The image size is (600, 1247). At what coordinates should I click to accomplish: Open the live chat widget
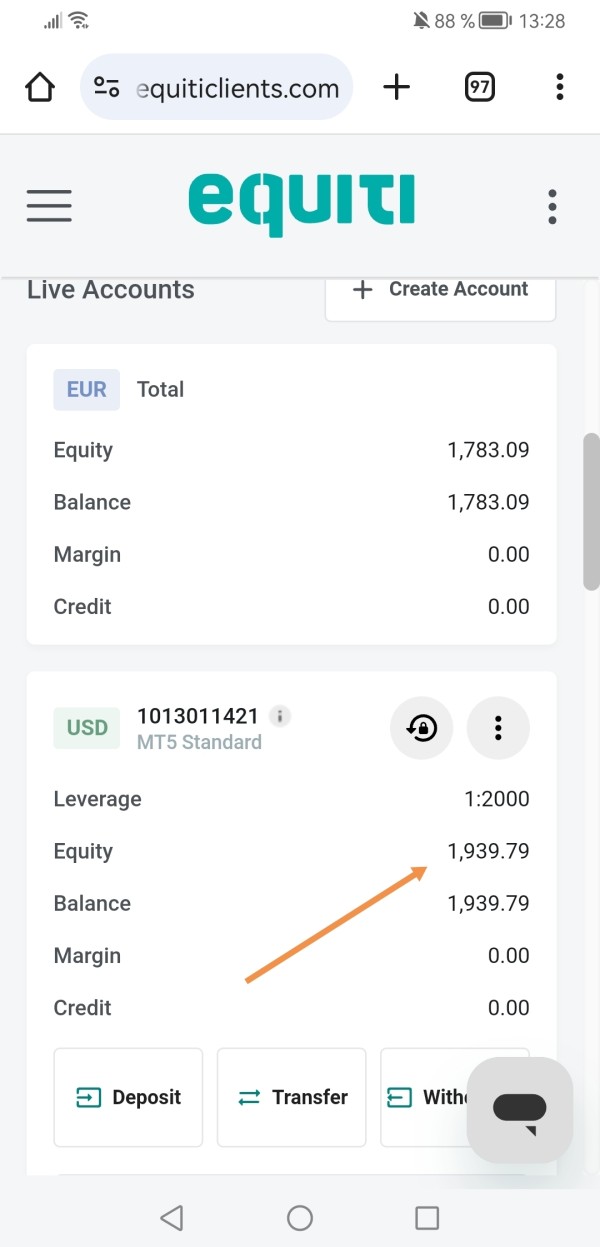click(520, 1110)
